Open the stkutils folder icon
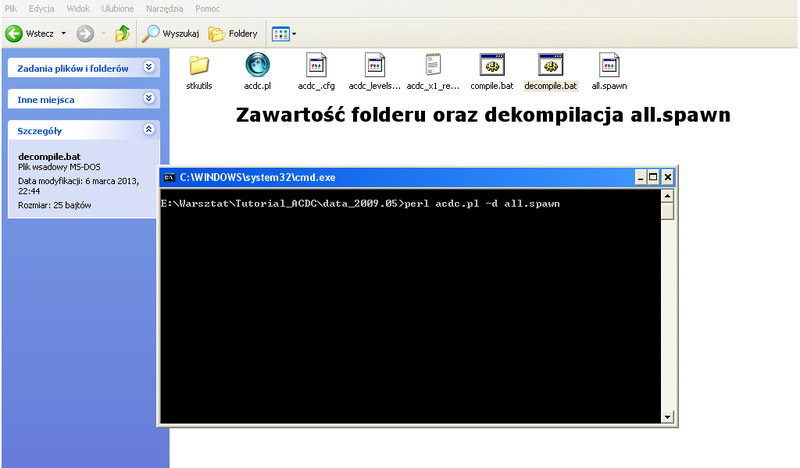The width and height of the screenshot is (800, 468). point(199,65)
